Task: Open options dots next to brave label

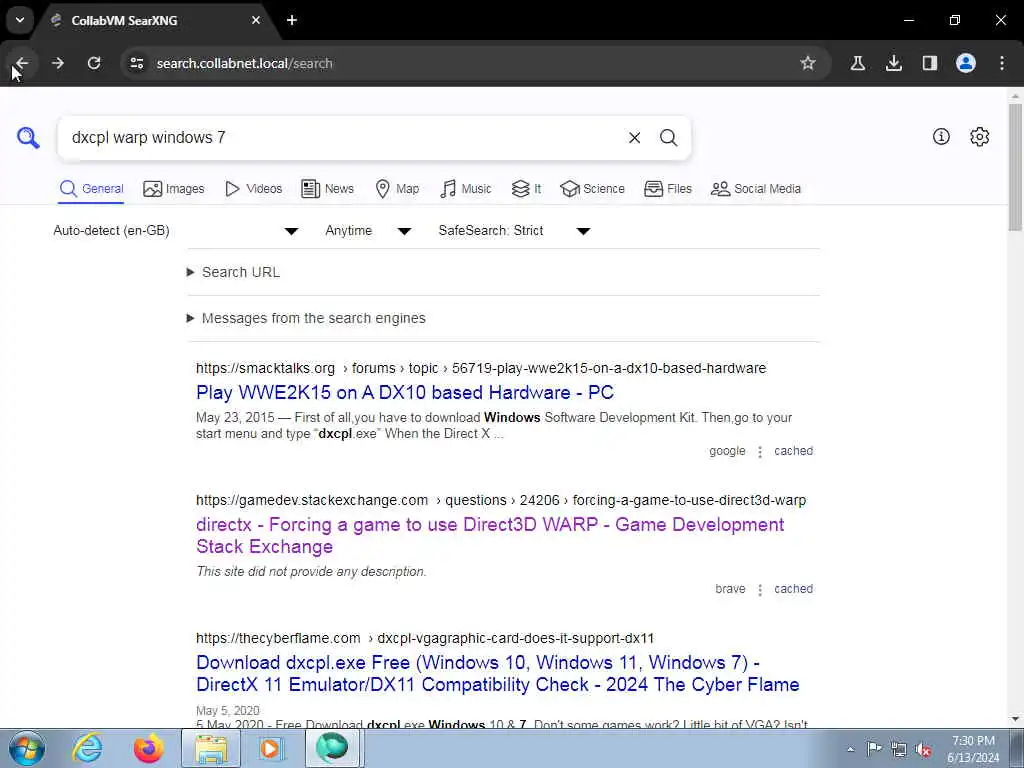Action: (x=760, y=590)
